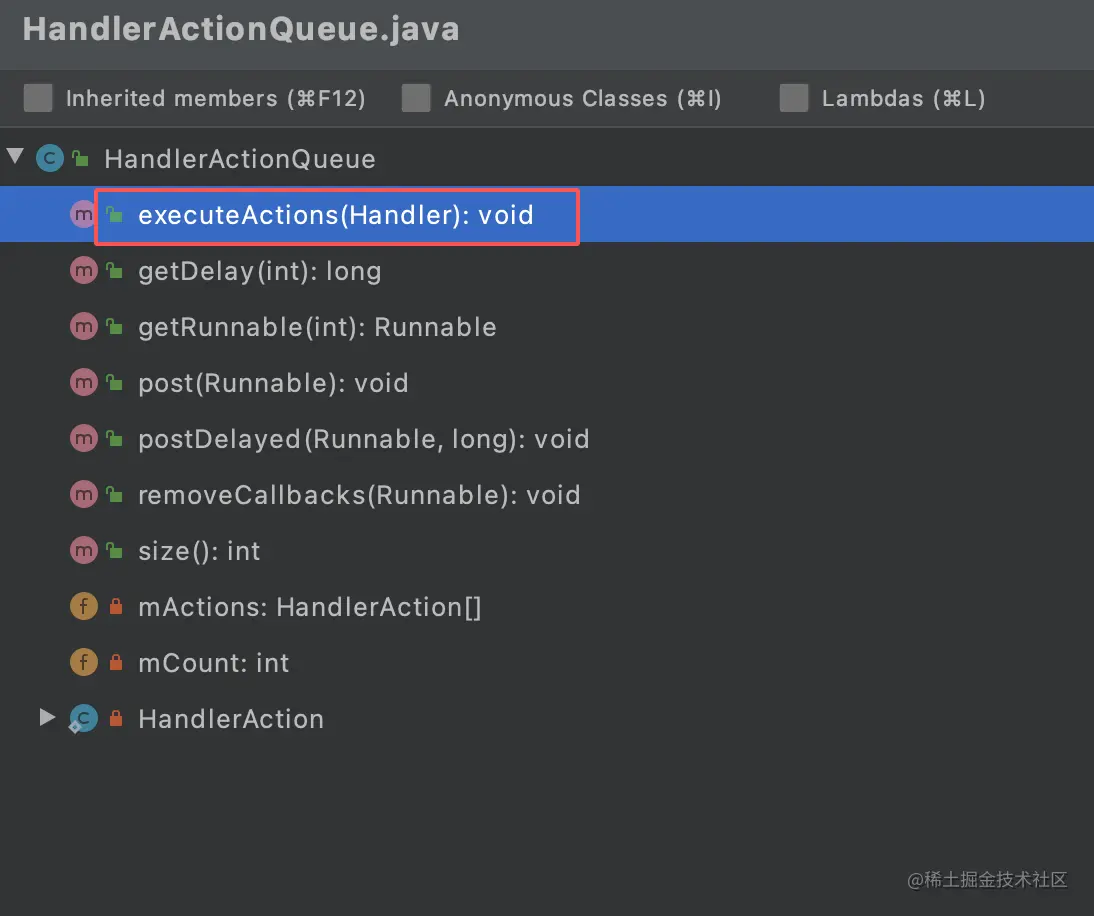Toggle the Anonymous Classes checkbox
This screenshot has height=916, width=1094.
tap(416, 98)
